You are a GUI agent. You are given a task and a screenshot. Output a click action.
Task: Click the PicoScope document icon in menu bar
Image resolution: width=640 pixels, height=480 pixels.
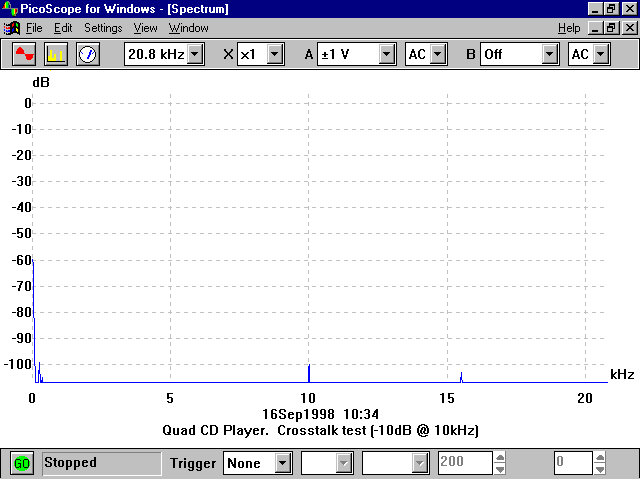11,28
